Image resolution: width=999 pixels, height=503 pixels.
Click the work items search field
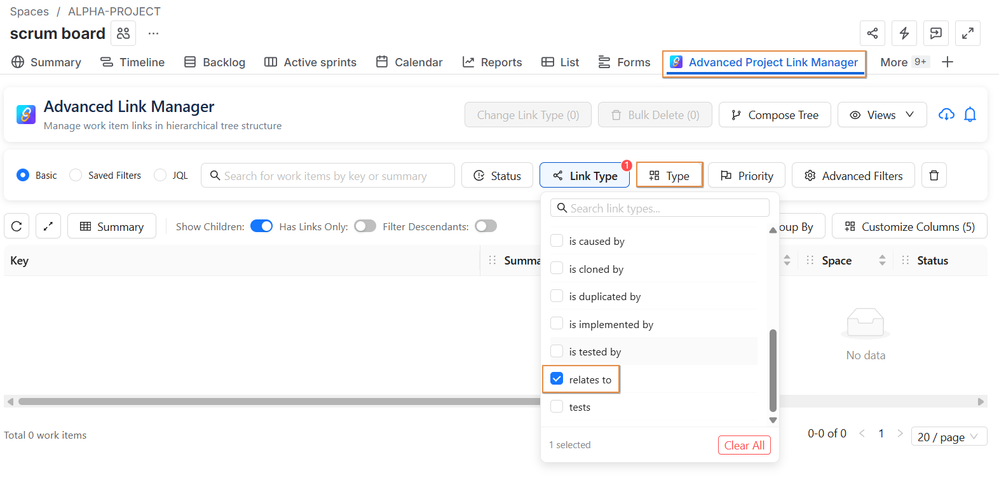pos(327,175)
